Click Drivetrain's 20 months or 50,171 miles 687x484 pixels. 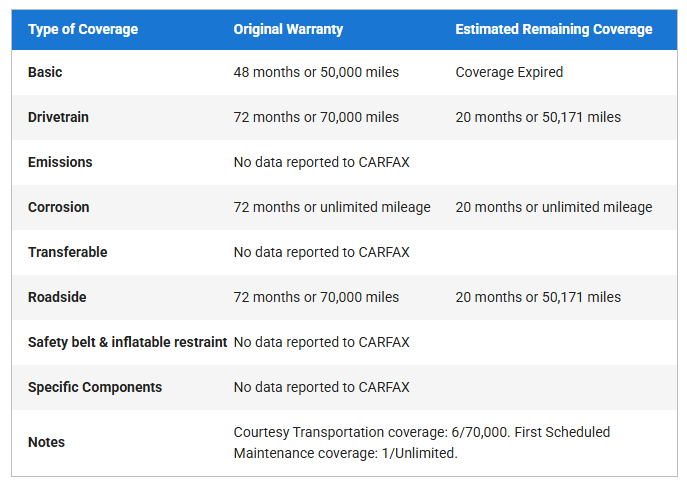click(x=537, y=118)
